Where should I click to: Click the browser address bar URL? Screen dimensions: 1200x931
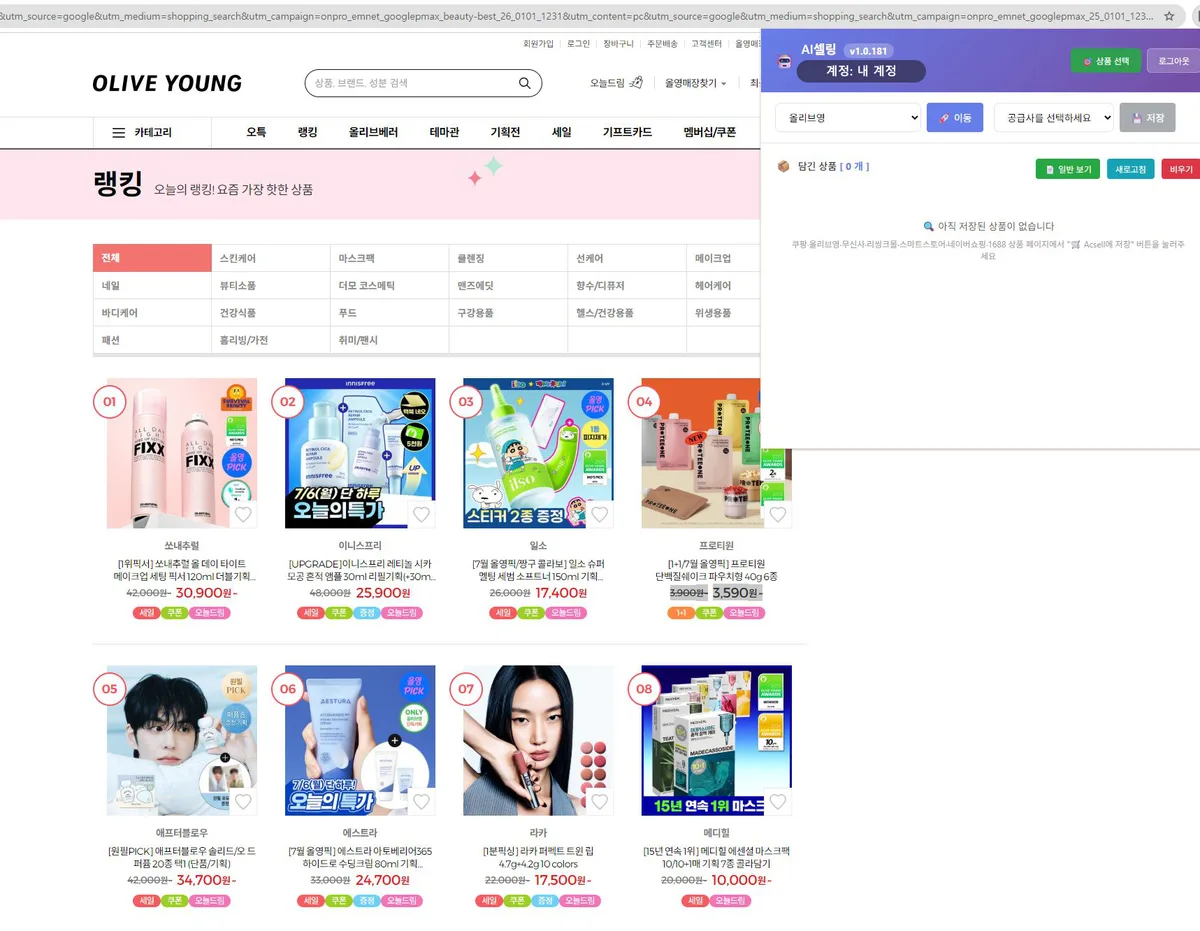tap(576, 16)
